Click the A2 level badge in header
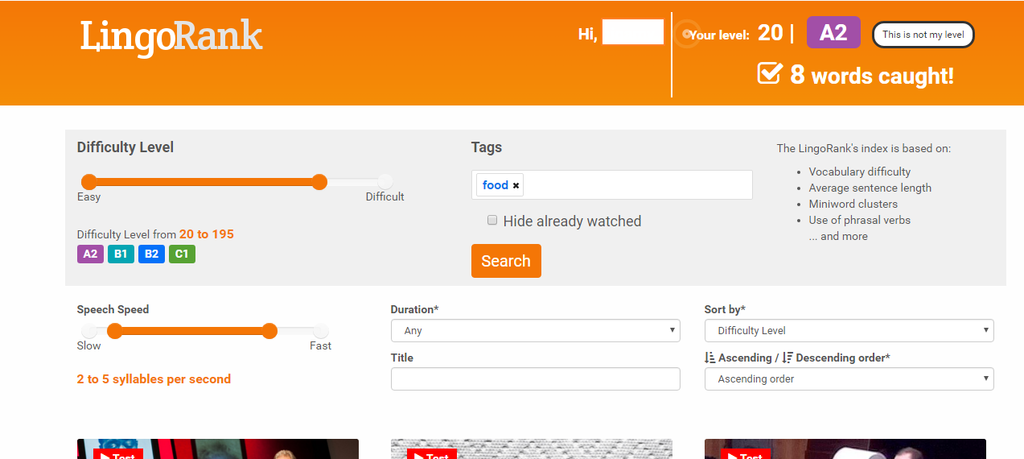 pyautogui.click(x=833, y=32)
